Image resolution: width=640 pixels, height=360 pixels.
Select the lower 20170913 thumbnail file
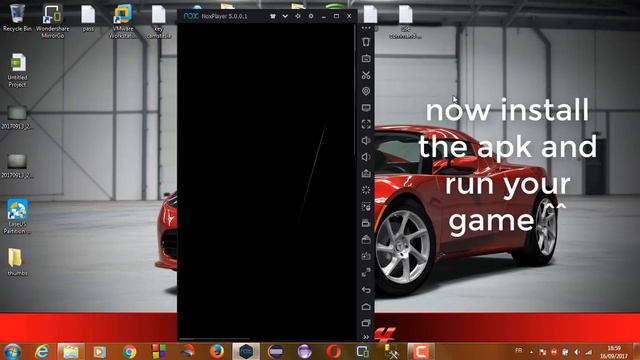(x=17, y=167)
